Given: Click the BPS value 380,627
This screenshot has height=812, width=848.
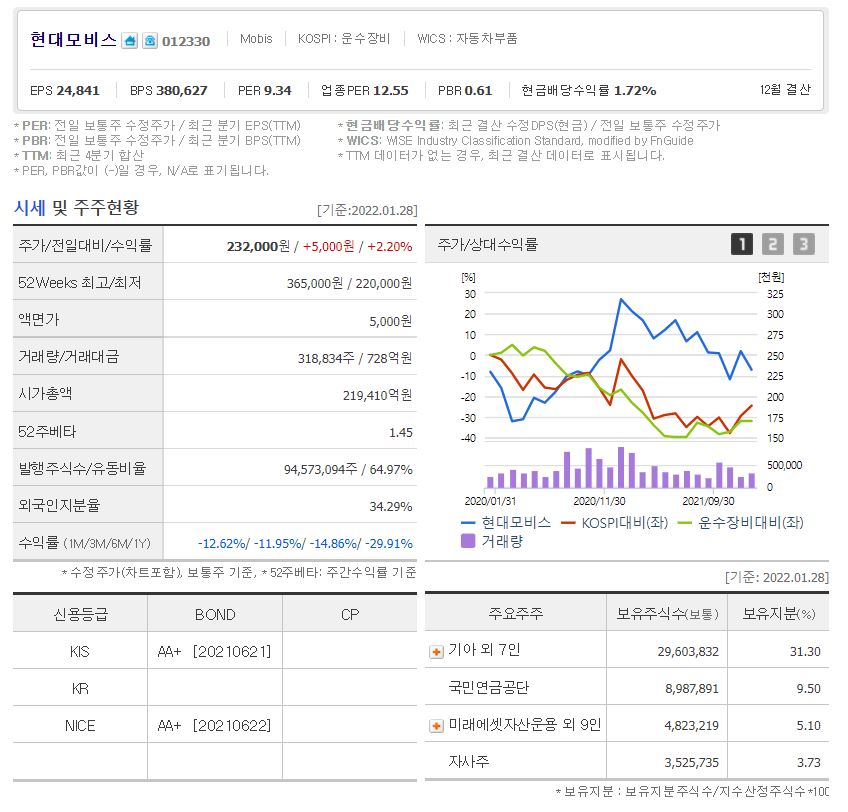Looking at the screenshot, I should (181, 90).
